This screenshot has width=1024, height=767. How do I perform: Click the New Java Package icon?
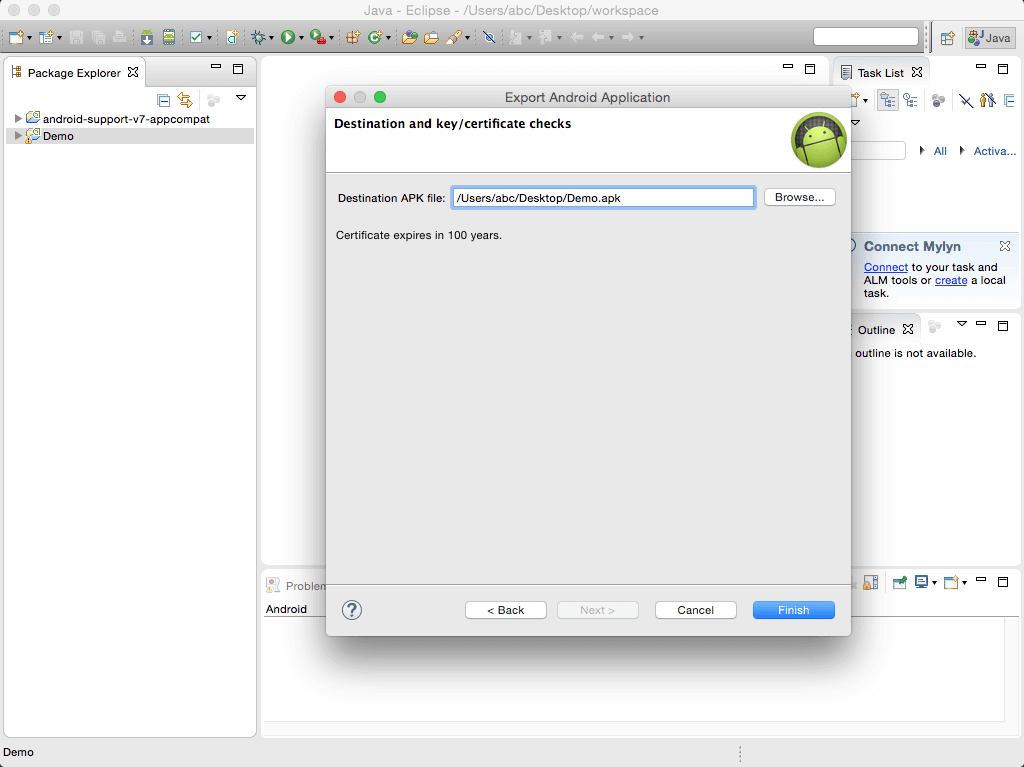(x=353, y=37)
